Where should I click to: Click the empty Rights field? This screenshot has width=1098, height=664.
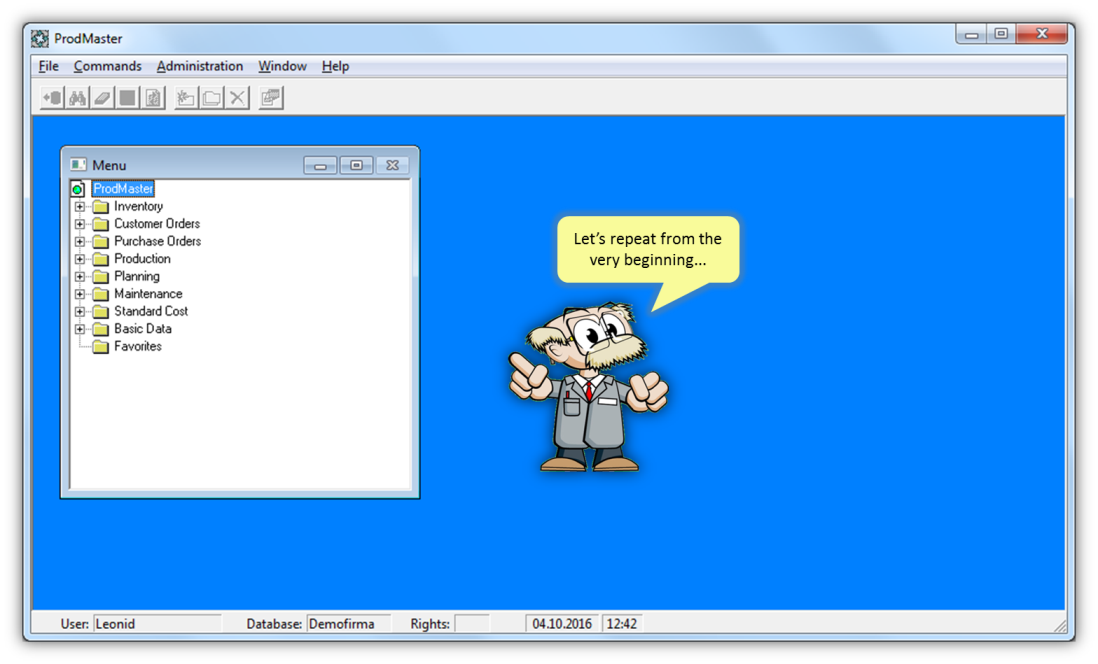point(471,624)
